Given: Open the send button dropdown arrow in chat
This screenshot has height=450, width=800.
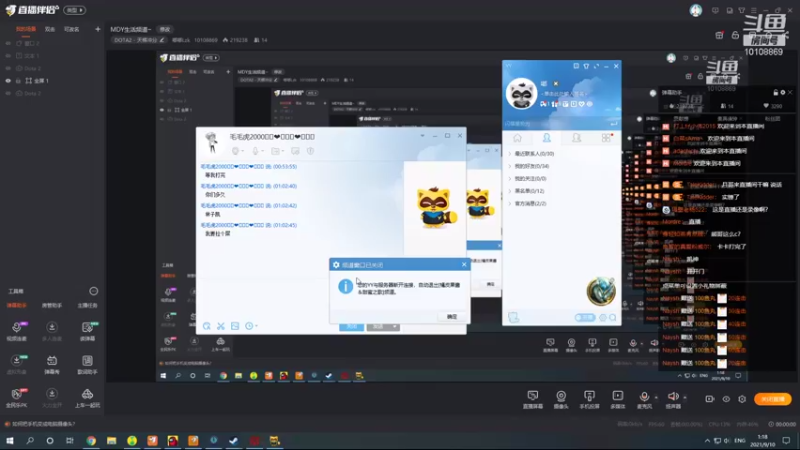Looking at the screenshot, I should (x=395, y=327).
